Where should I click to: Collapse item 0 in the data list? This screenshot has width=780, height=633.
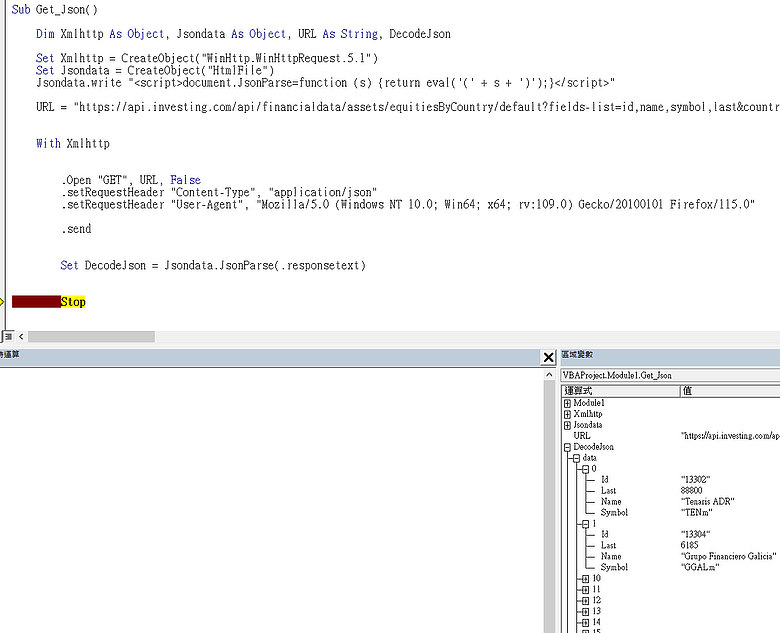(585, 469)
